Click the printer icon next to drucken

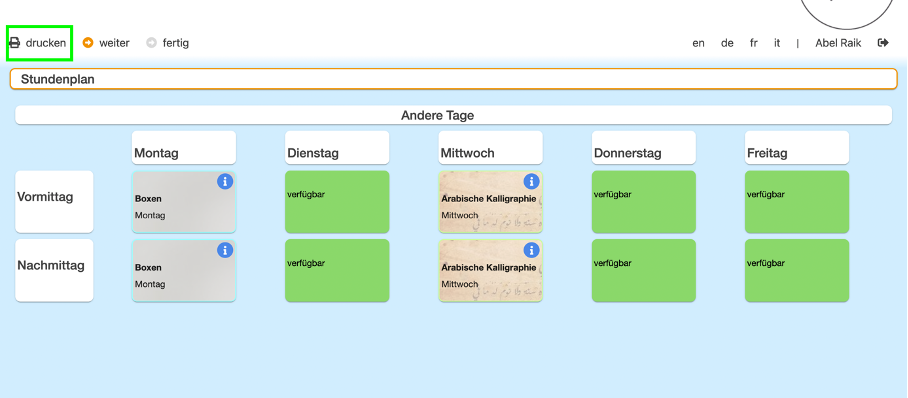tap(14, 43)
